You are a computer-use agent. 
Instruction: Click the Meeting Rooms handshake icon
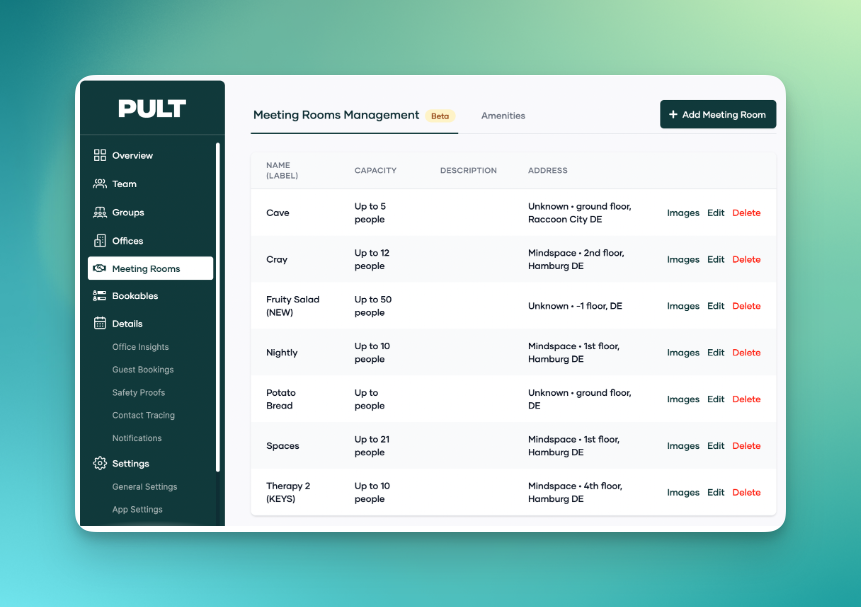(99, 269)
